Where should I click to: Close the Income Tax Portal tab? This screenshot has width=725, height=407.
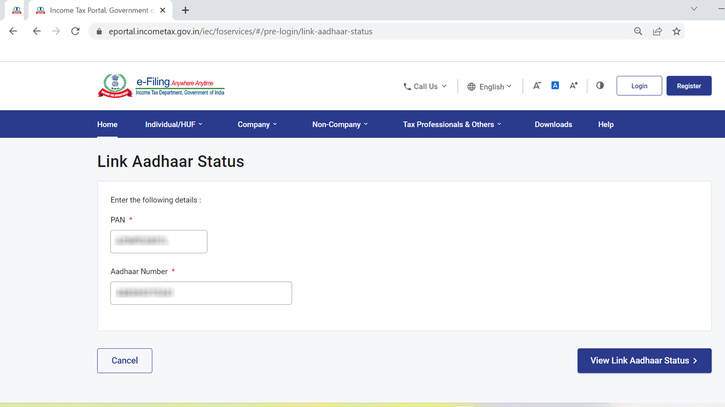coord(162,10)
